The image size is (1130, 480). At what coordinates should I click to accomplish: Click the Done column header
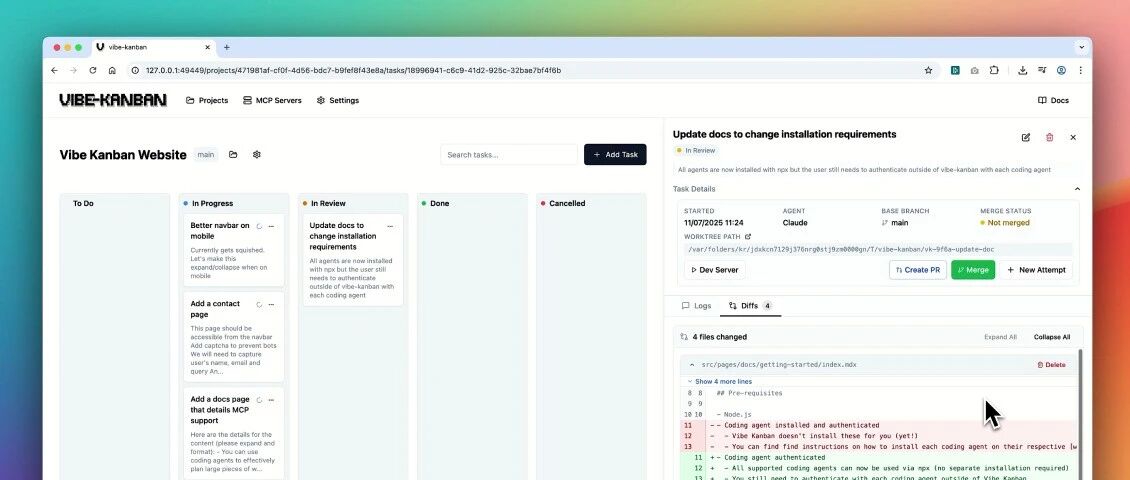click(440, 203)
